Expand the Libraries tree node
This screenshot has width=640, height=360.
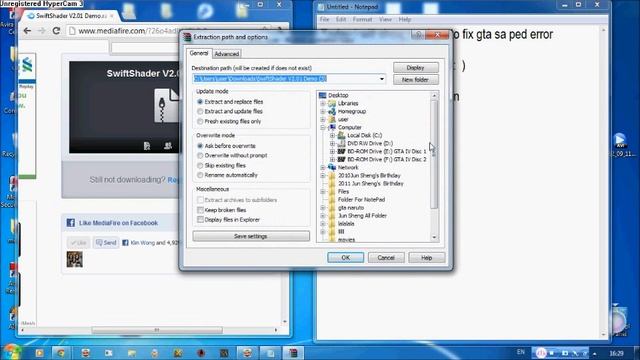click(323, 104)
